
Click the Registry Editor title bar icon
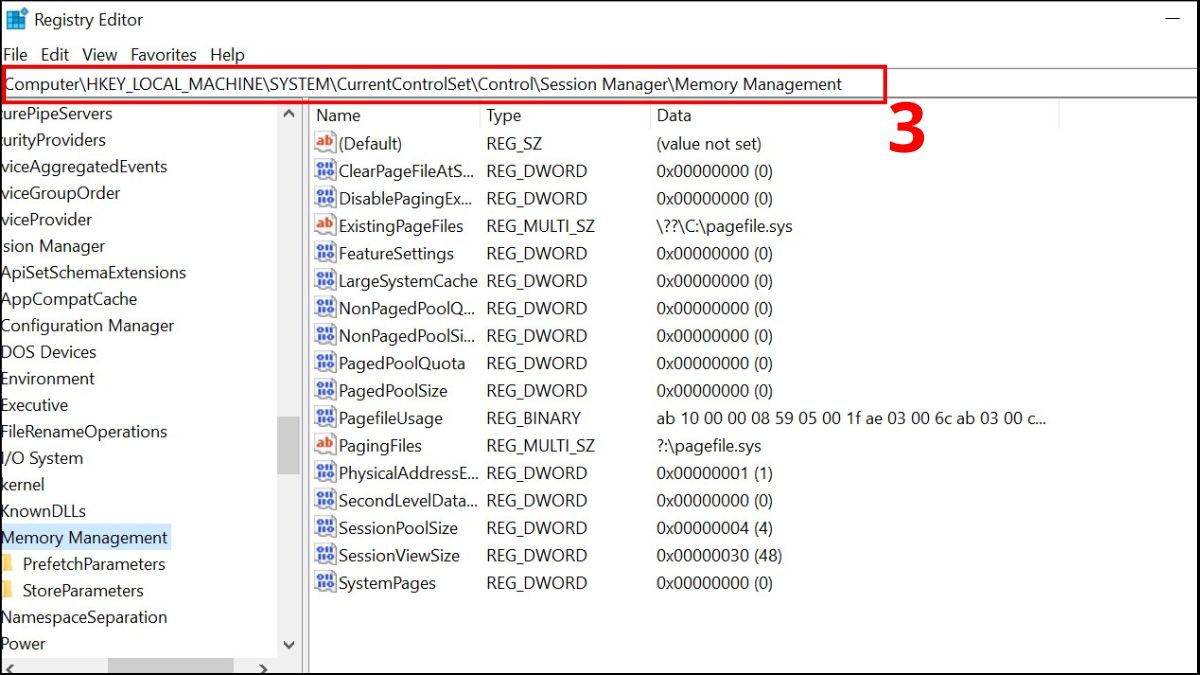click(x=15, y=18)
